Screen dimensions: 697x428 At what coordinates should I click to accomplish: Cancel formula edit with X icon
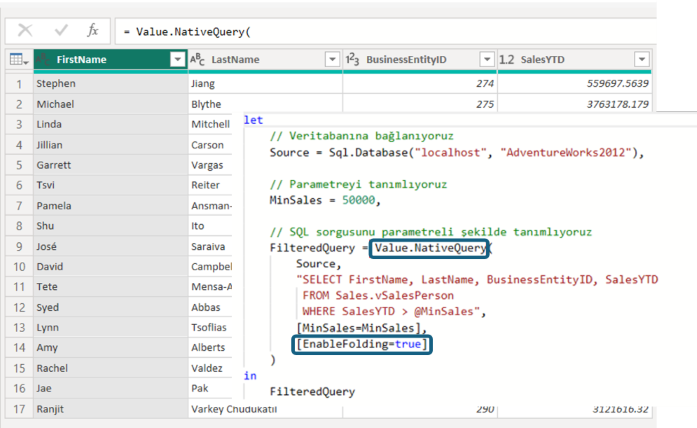tap(25, 31)
